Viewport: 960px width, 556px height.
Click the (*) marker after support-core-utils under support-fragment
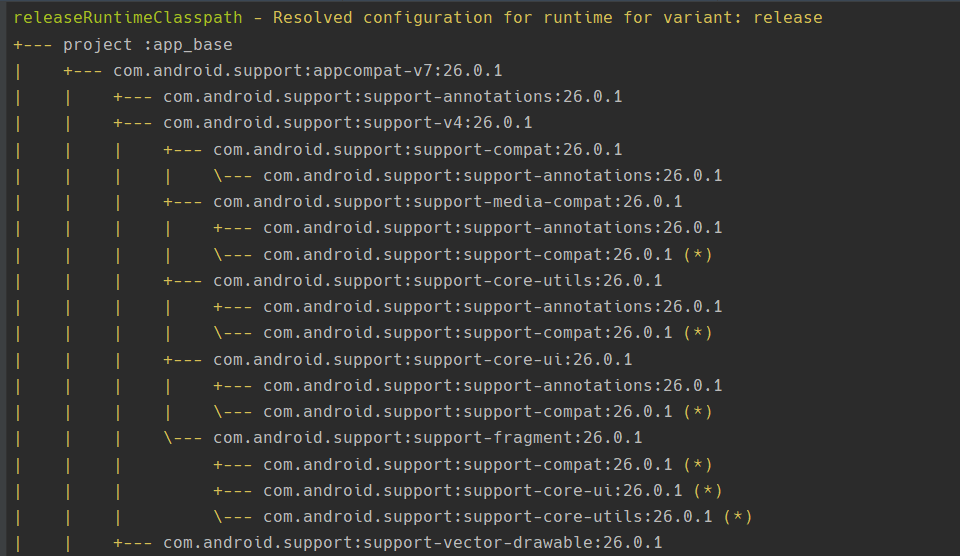click(x=737, y=517)
